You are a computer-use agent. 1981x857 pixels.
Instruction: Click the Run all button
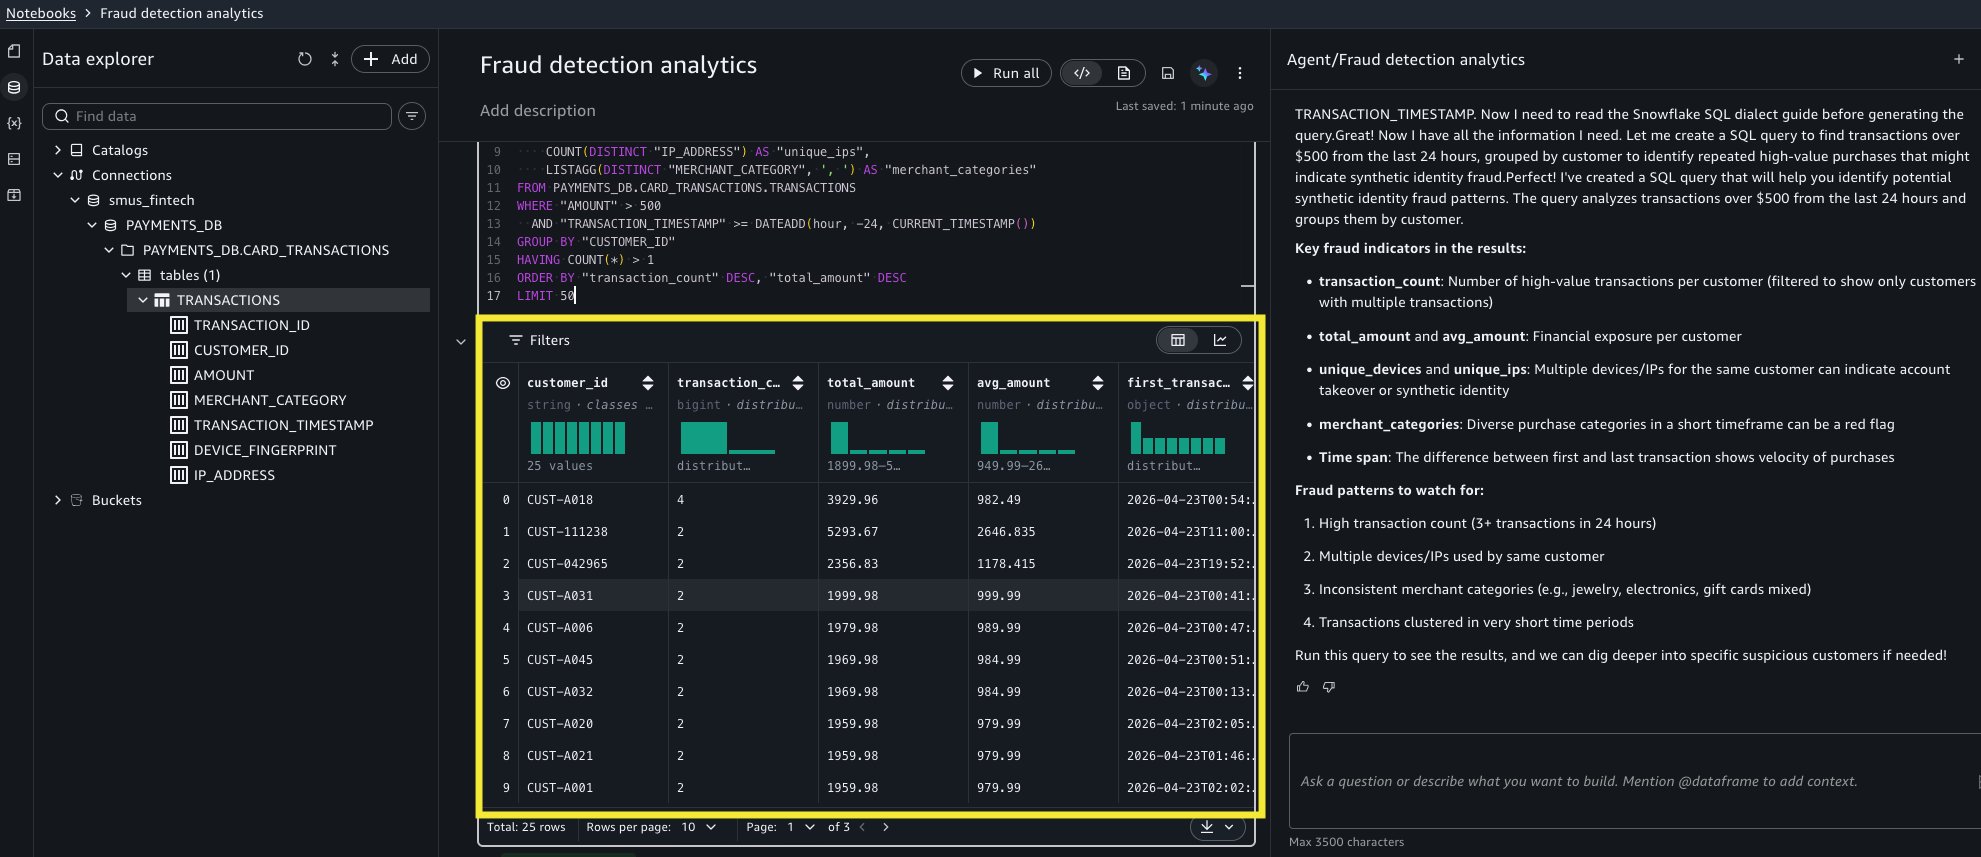[x=1006, y=73]
